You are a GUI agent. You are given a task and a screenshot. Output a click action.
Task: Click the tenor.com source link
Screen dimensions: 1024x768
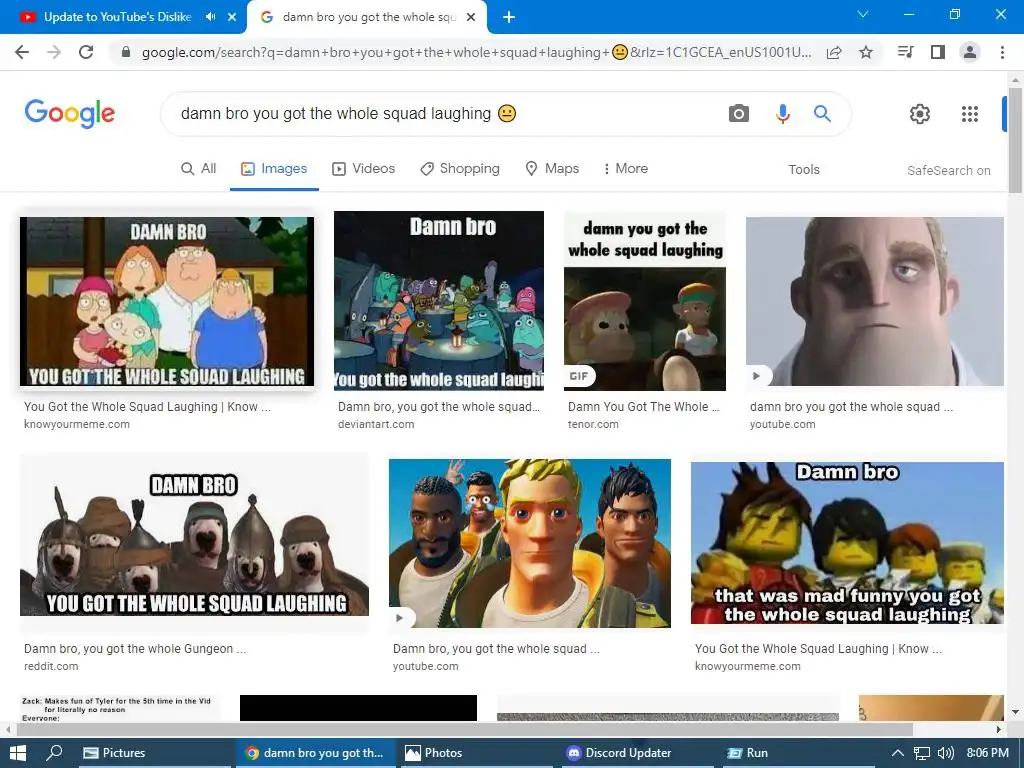coord(593,424)
